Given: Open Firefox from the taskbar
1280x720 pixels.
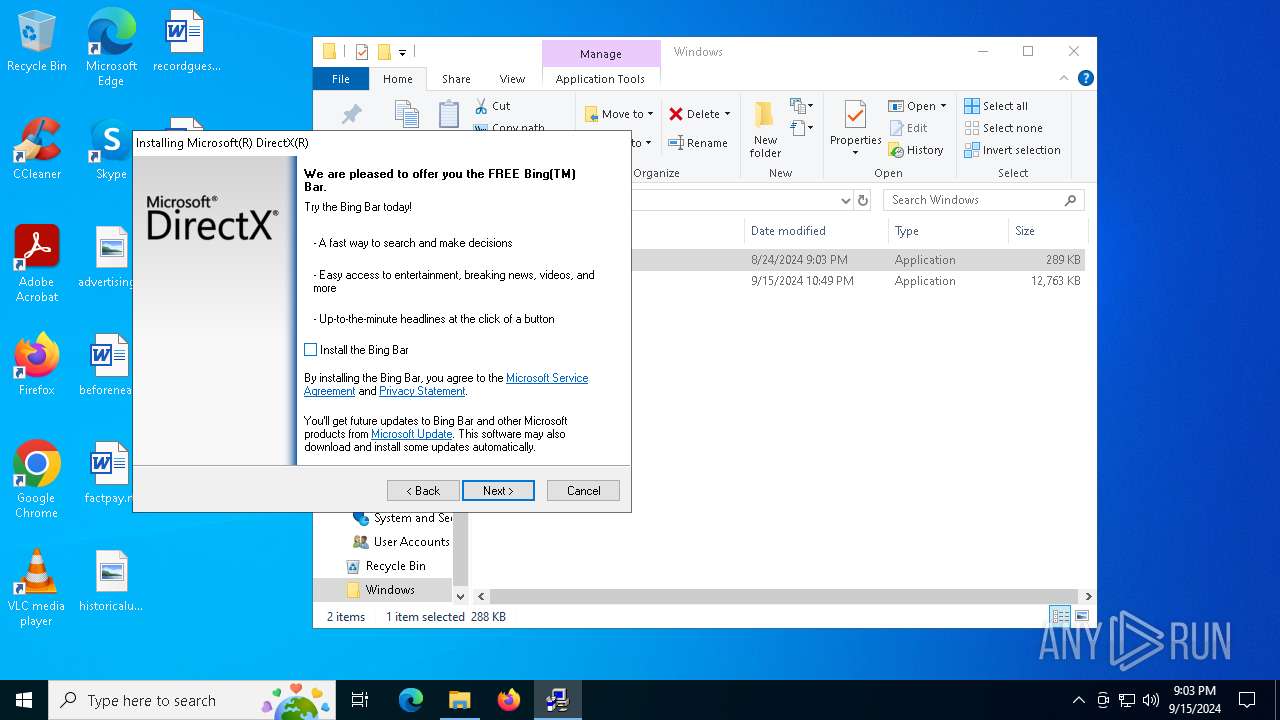Looking at the screenshot, I should (508, 700).
